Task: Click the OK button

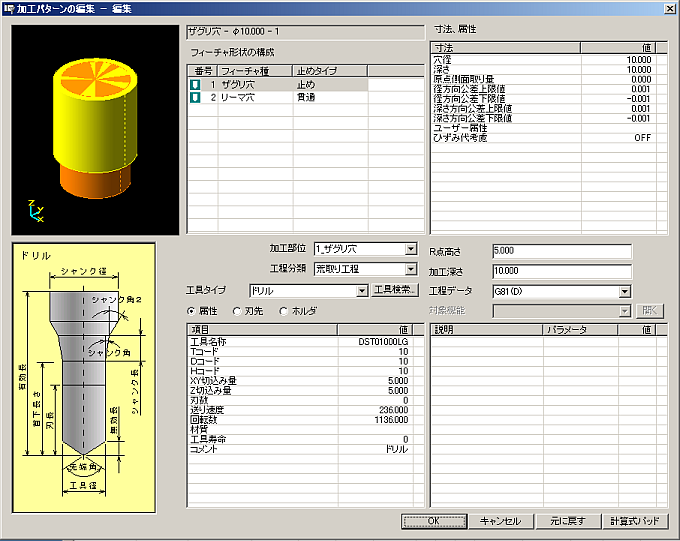Action: tap(434, 521)
